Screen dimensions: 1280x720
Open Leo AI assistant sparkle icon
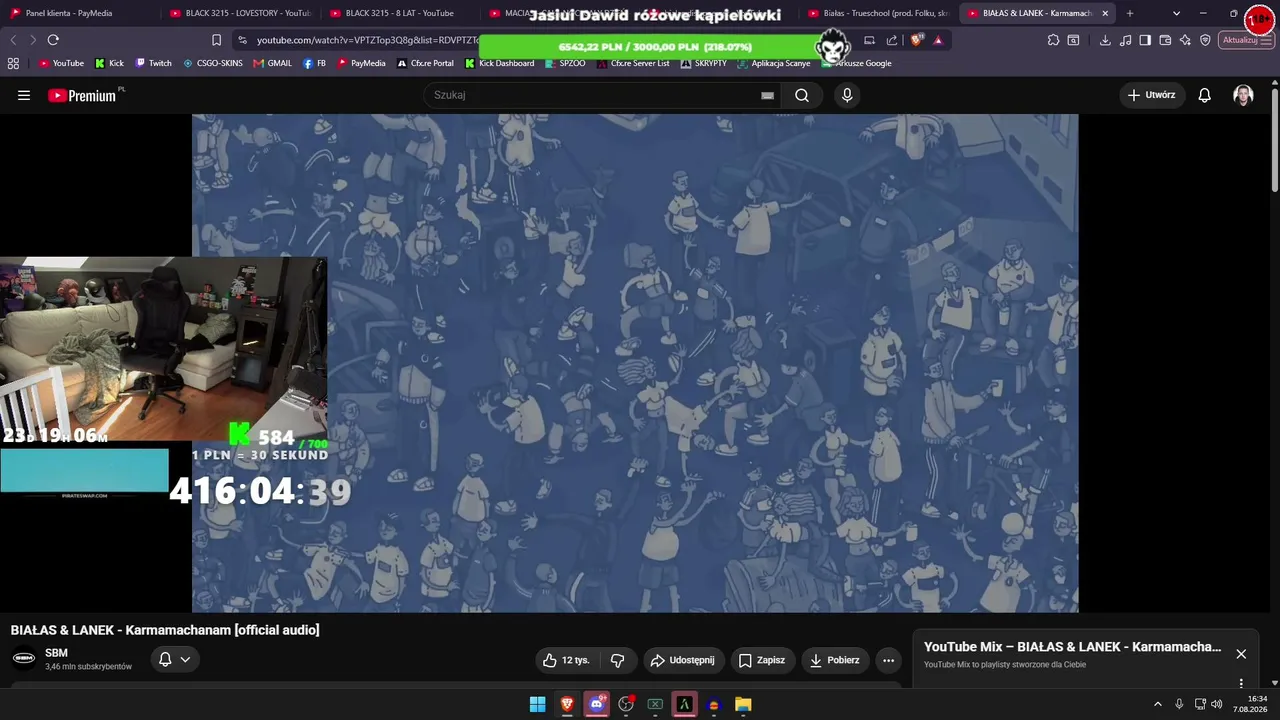(x=1185, y=40)
